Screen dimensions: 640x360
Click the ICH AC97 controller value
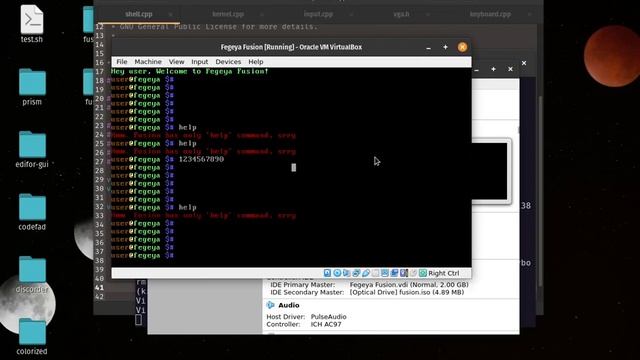tap(326, 324)
